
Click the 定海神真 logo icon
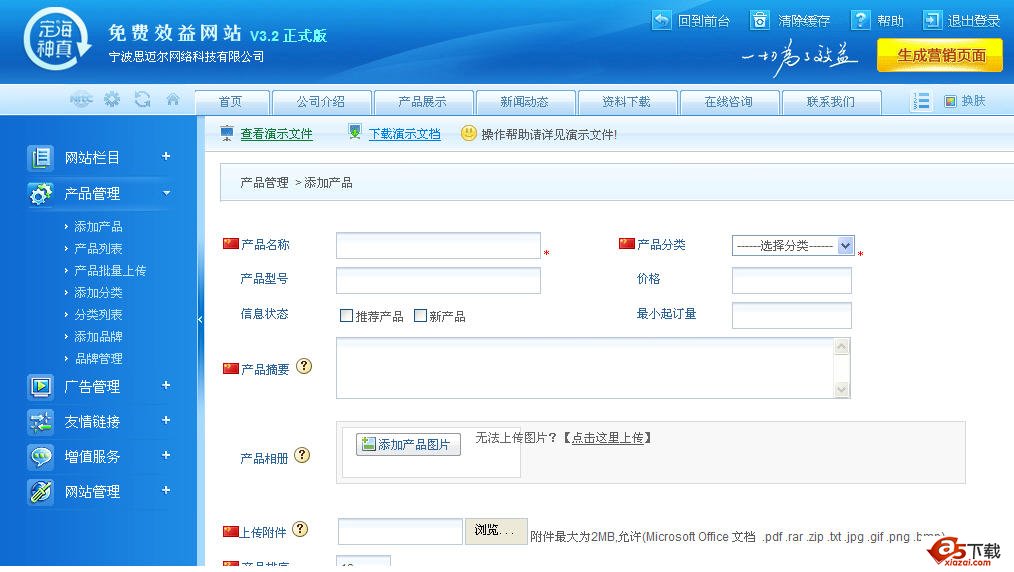[x=58, y=39]
